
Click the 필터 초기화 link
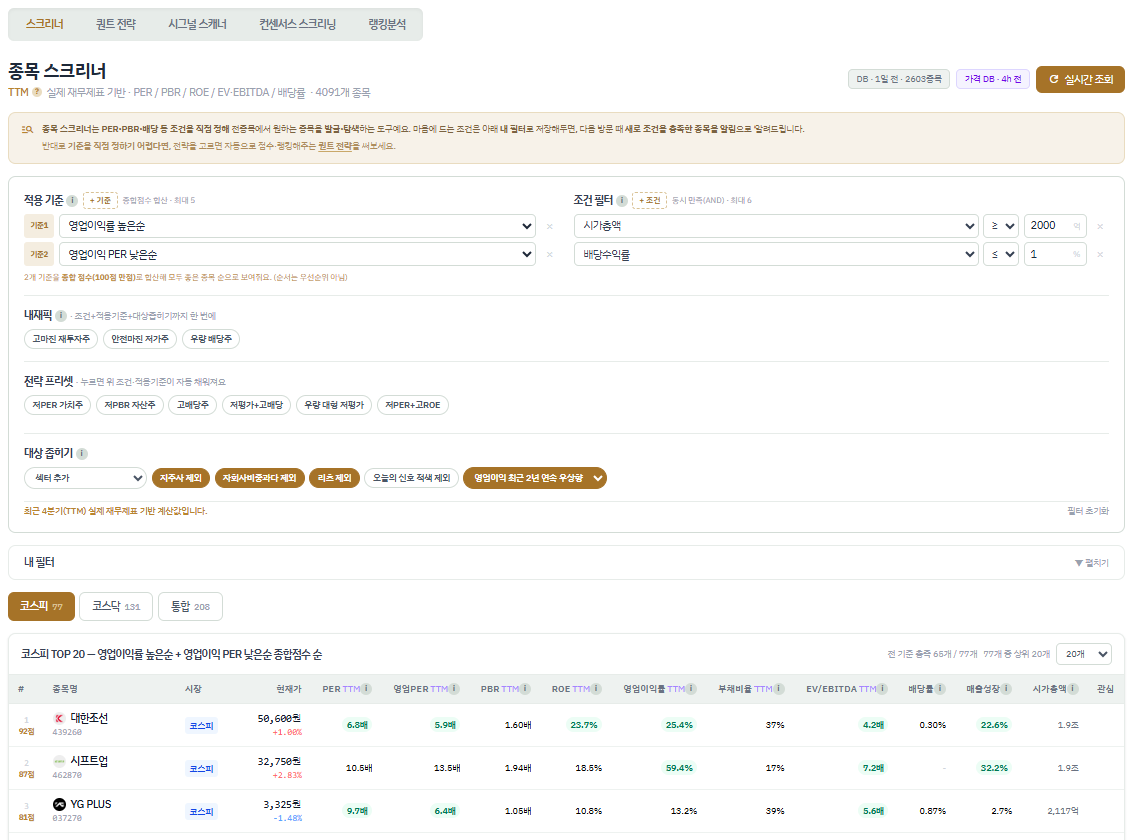1088,511
